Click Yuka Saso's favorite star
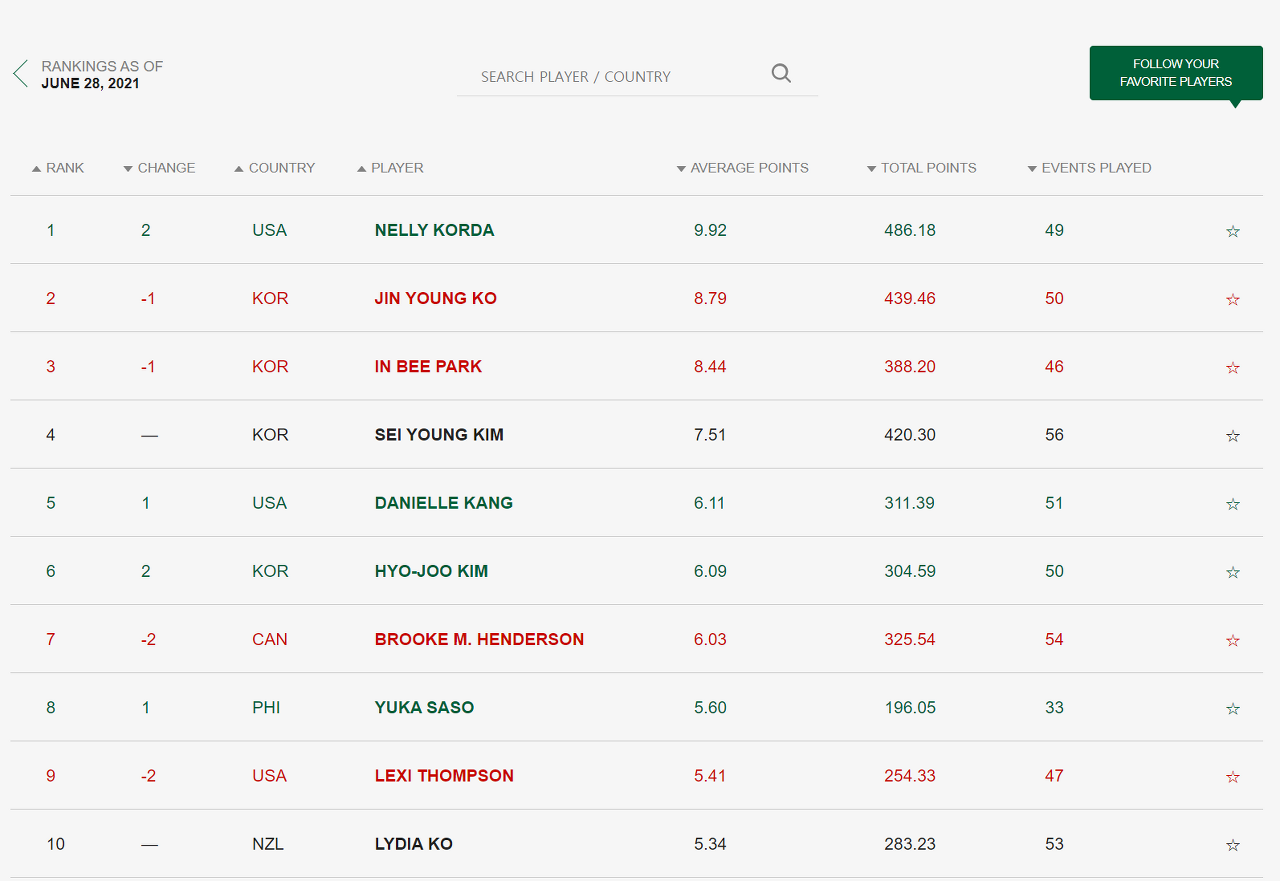Screen dimensions: 1280x881 pyautogui.click(x=1232, y=708)
